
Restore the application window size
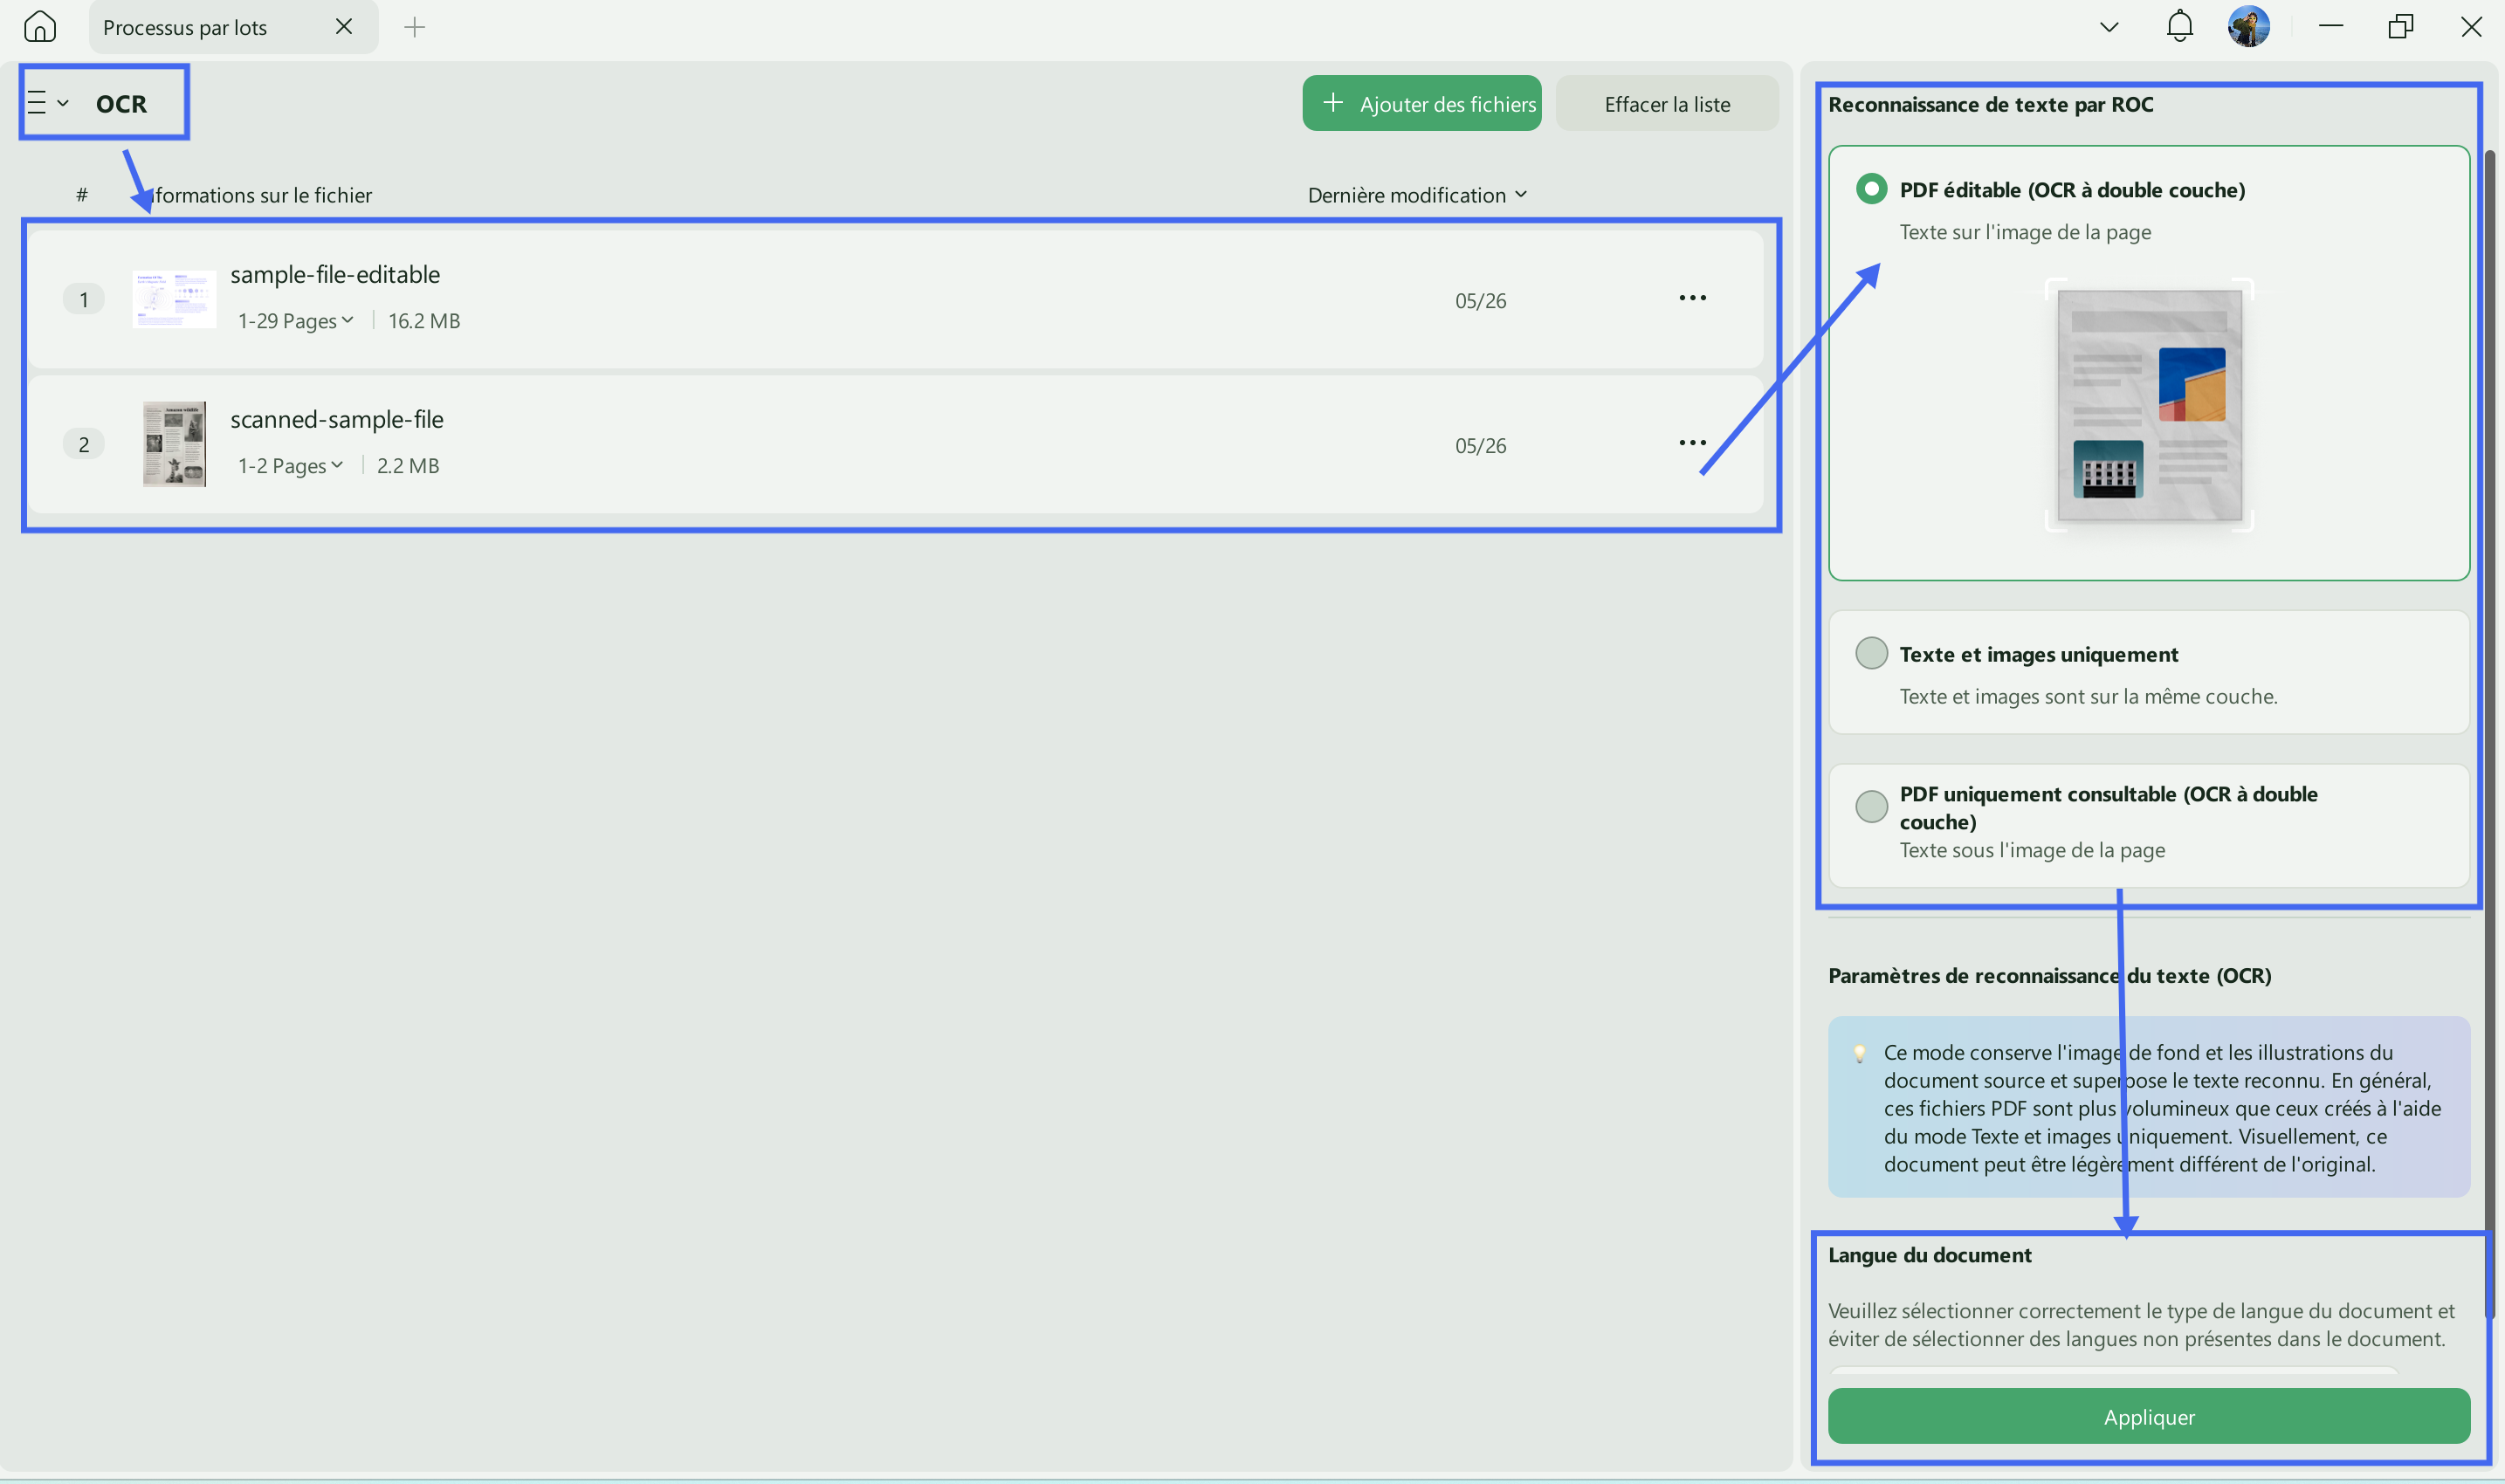coord(2401,27)
